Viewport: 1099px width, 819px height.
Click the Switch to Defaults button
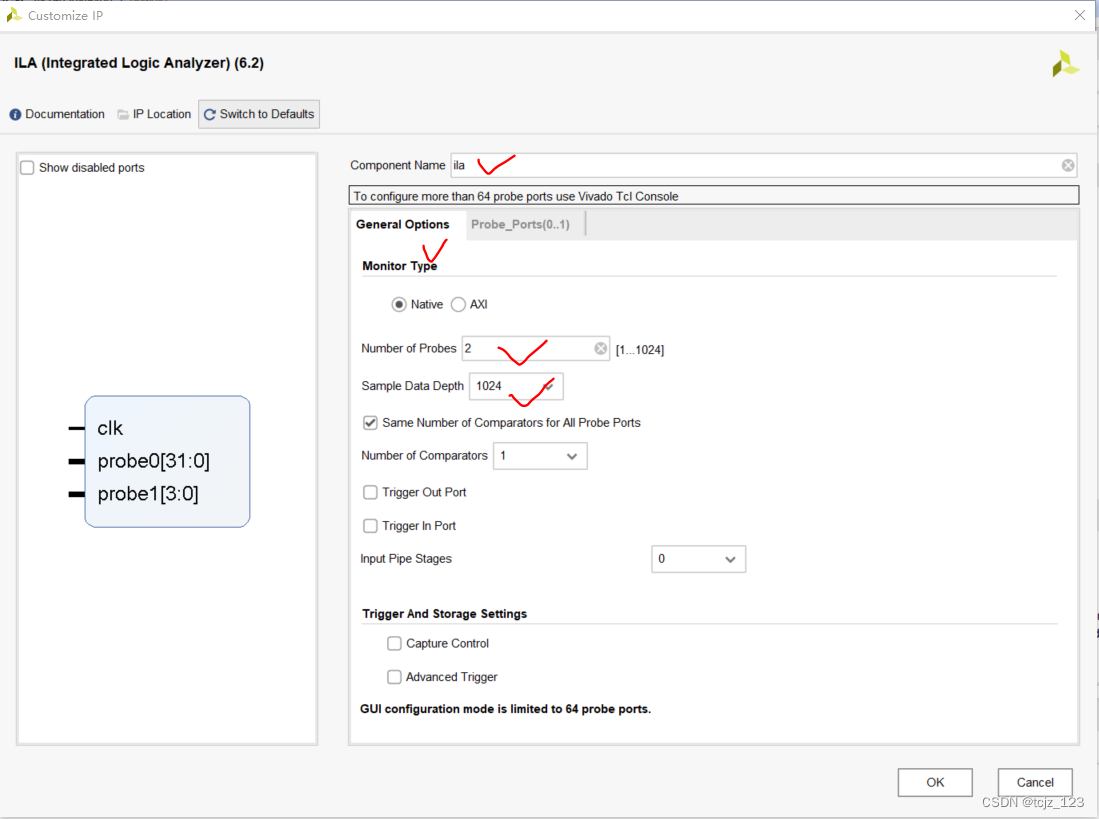pos(259,114)
